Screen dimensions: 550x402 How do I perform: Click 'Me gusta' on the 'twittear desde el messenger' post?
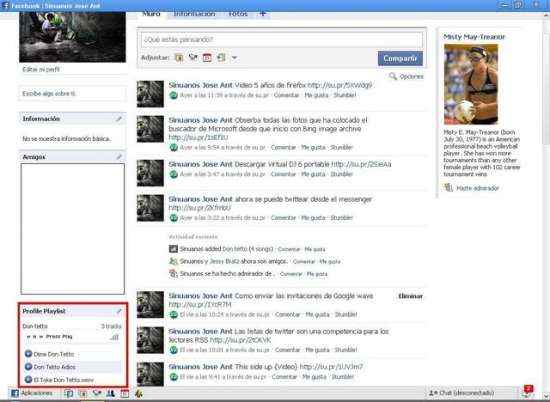point(313,218)
